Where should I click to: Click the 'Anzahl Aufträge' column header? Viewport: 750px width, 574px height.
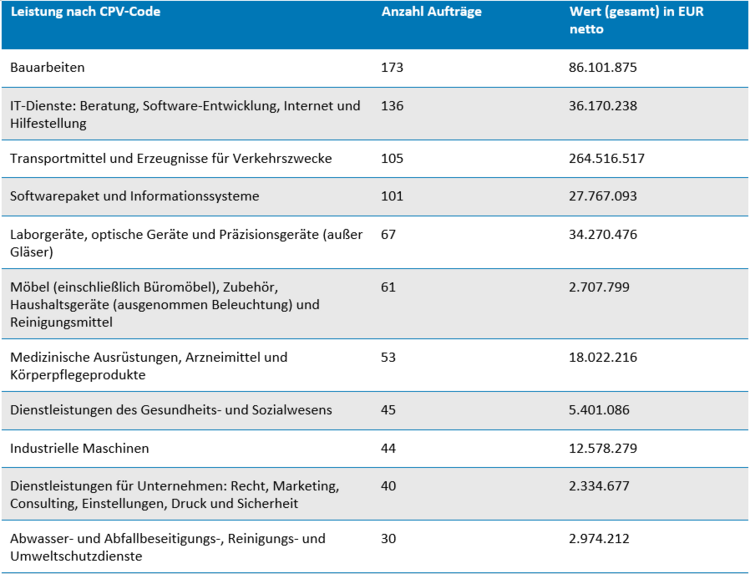[430, 12]
